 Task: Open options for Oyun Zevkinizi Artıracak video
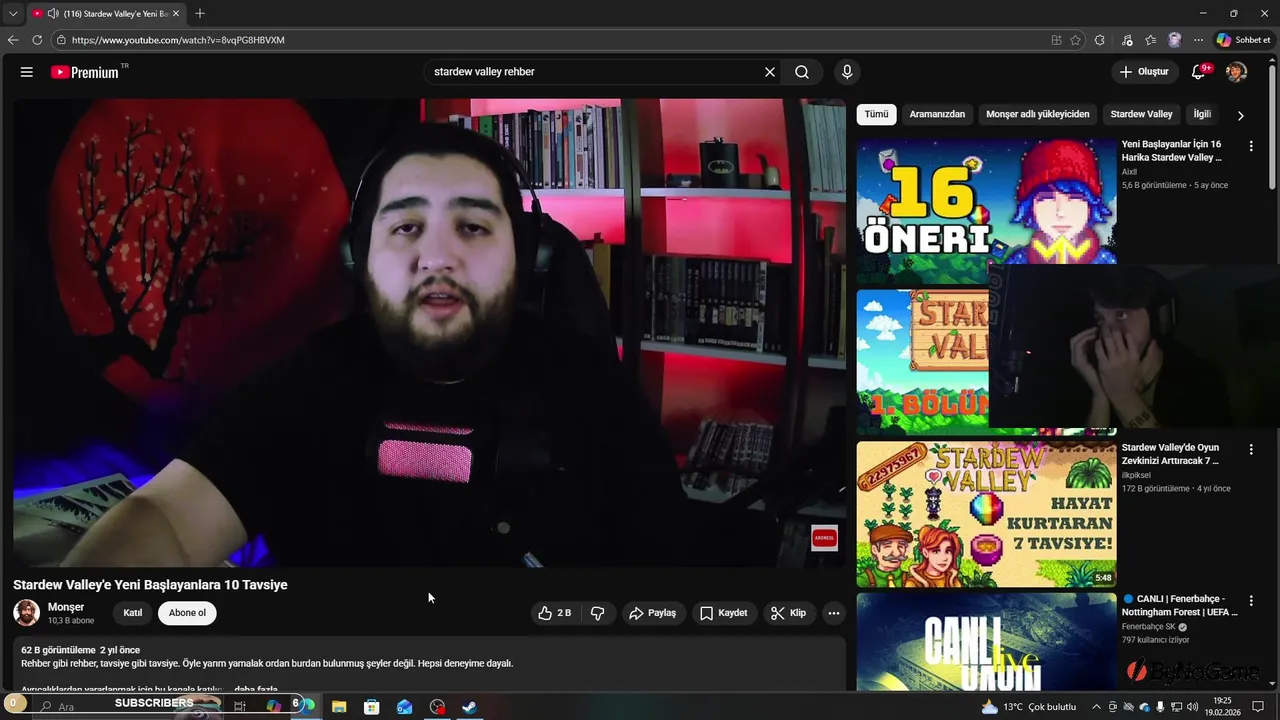point(1251,449)
